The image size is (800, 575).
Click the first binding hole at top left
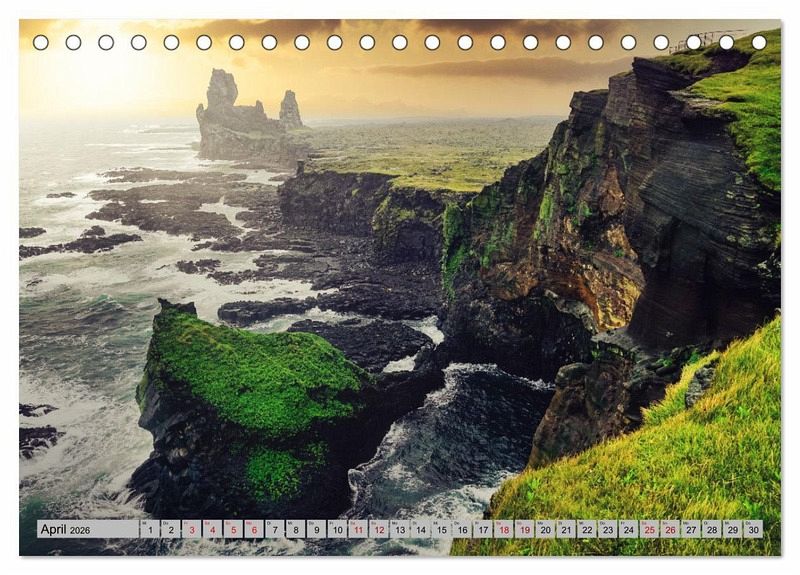[41, 42]
